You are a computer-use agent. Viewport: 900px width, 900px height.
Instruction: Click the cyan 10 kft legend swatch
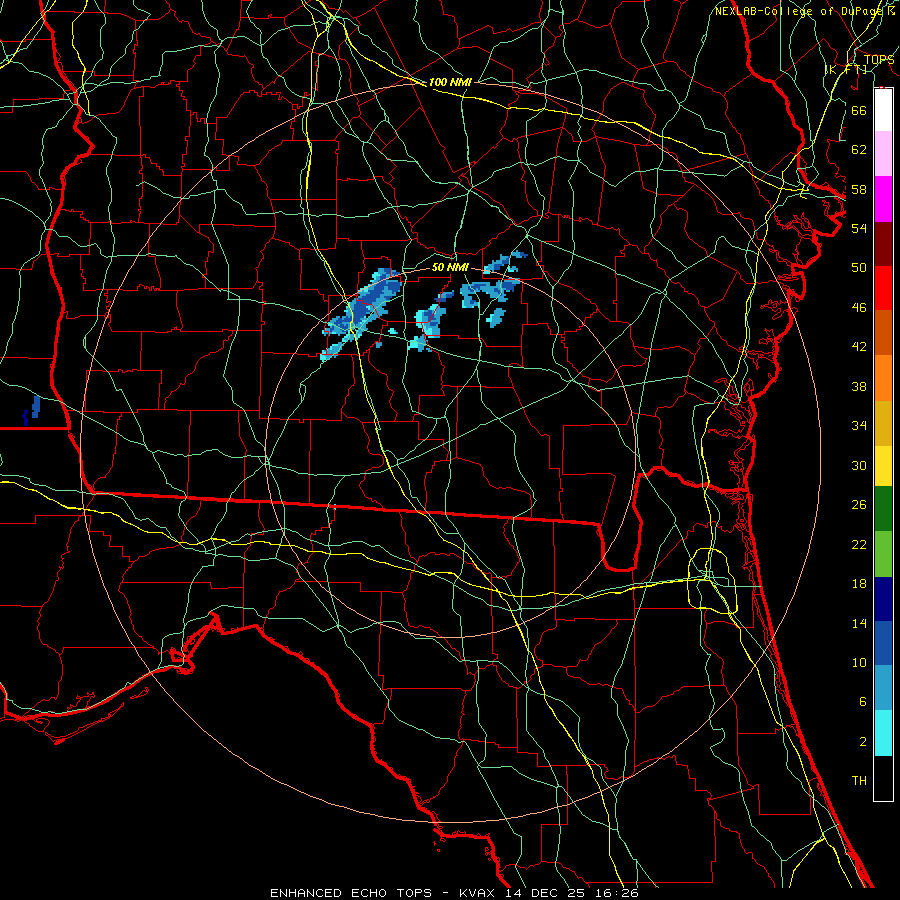coord(883,733)
